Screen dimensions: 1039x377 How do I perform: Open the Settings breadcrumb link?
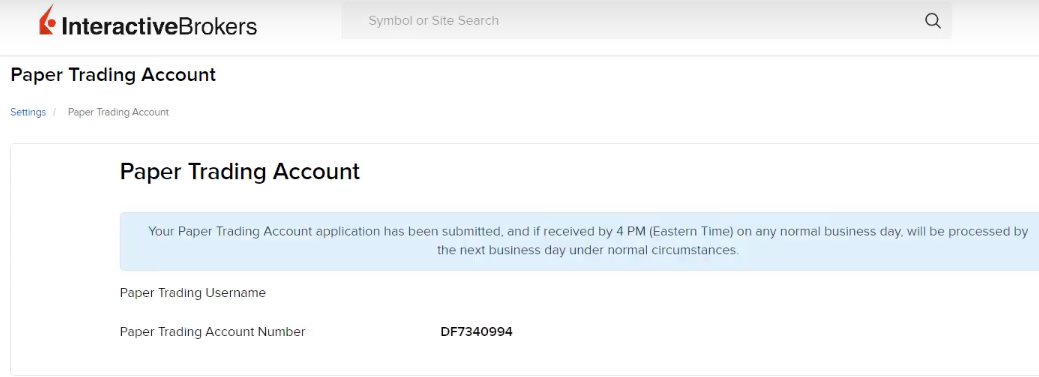point(28,112)
